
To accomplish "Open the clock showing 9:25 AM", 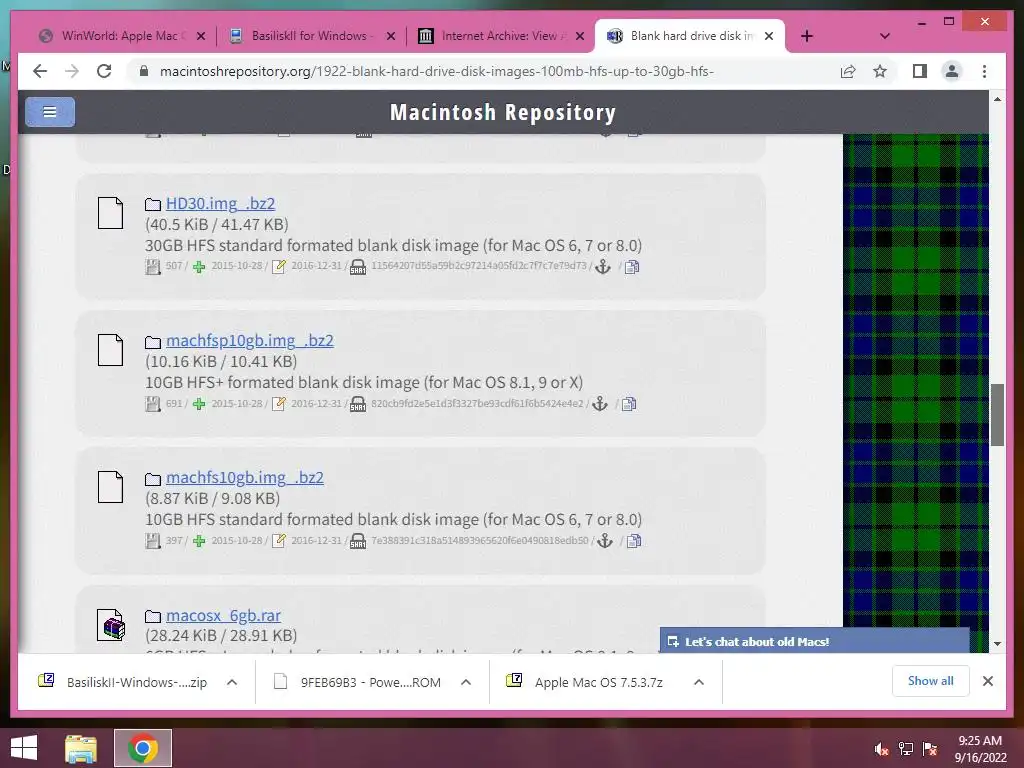I will point(981,748).
